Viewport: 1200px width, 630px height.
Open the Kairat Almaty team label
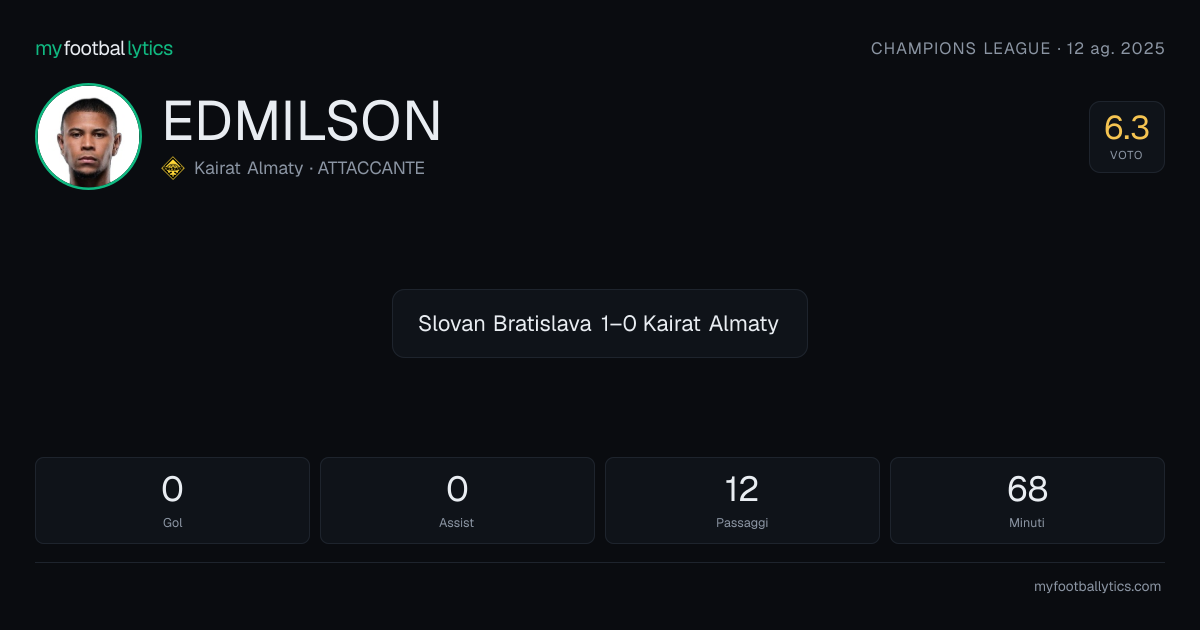pos(248,168)
